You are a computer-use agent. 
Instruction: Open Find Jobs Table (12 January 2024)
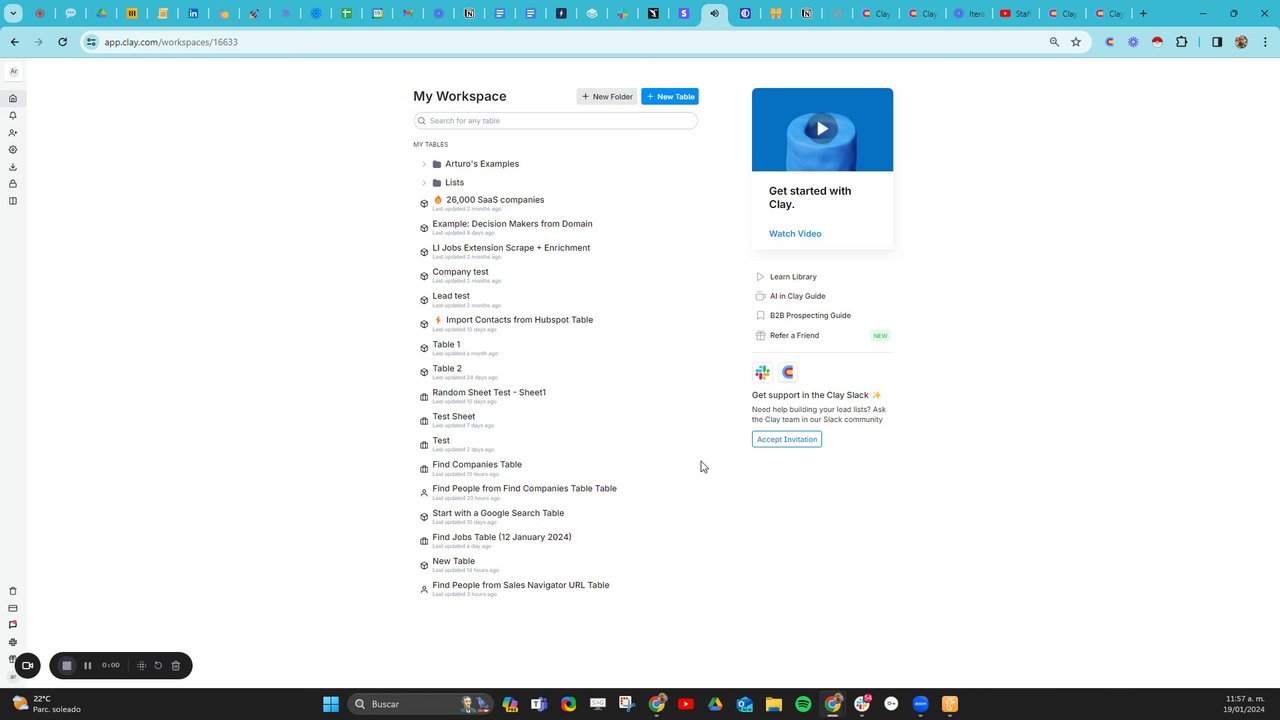[502, 537]
